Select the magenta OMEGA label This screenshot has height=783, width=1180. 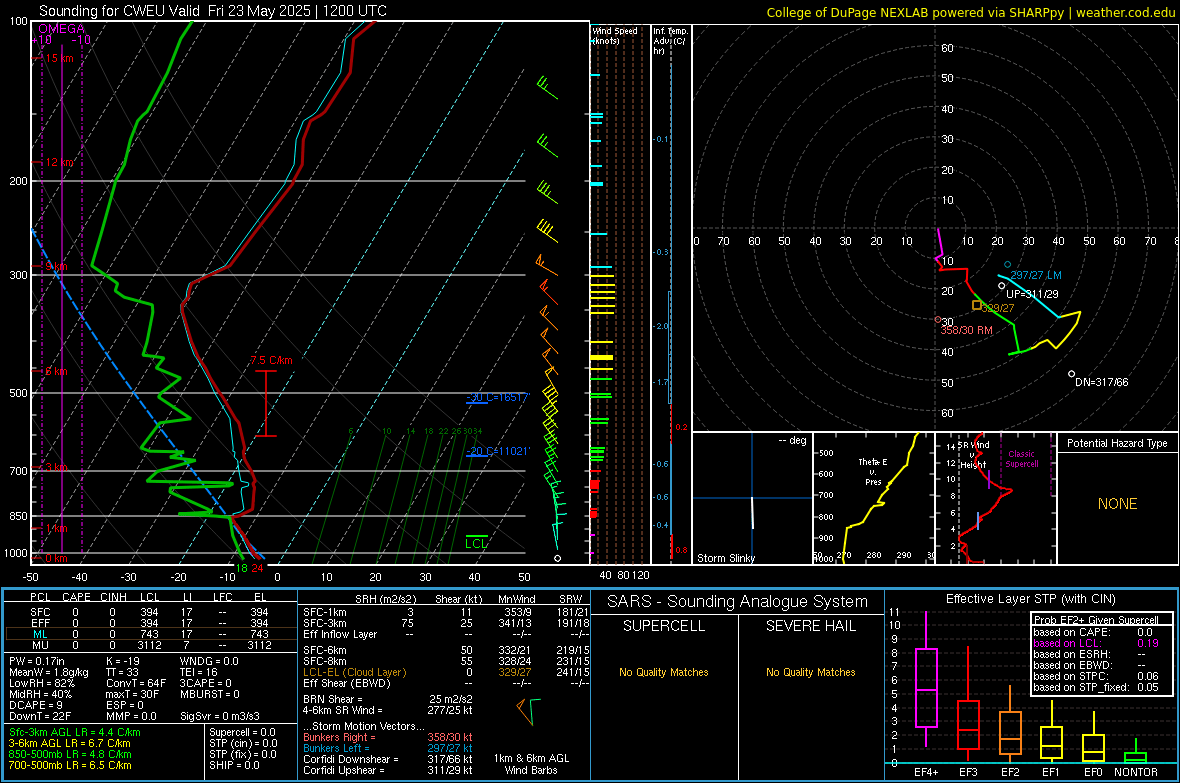pos(62,29)
